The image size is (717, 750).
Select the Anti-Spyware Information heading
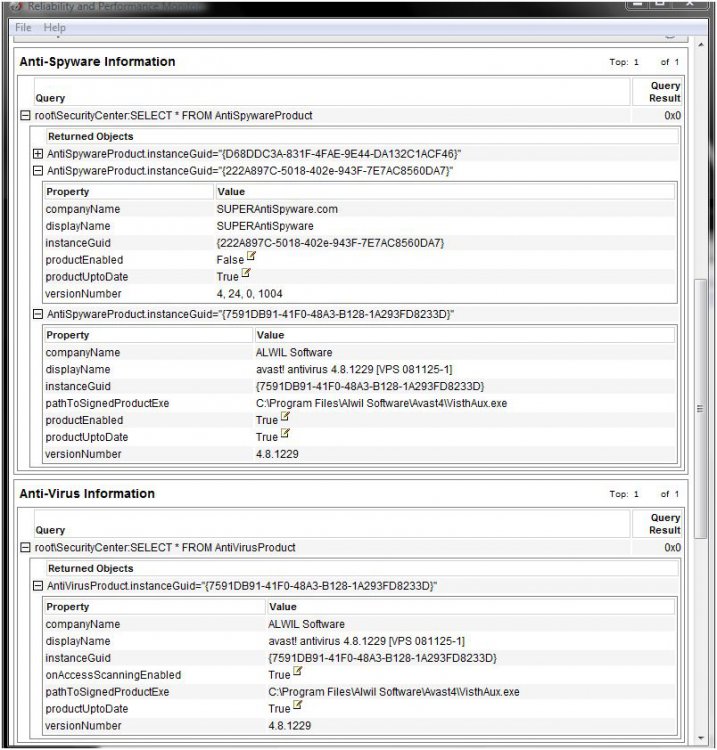click(98, 62)
